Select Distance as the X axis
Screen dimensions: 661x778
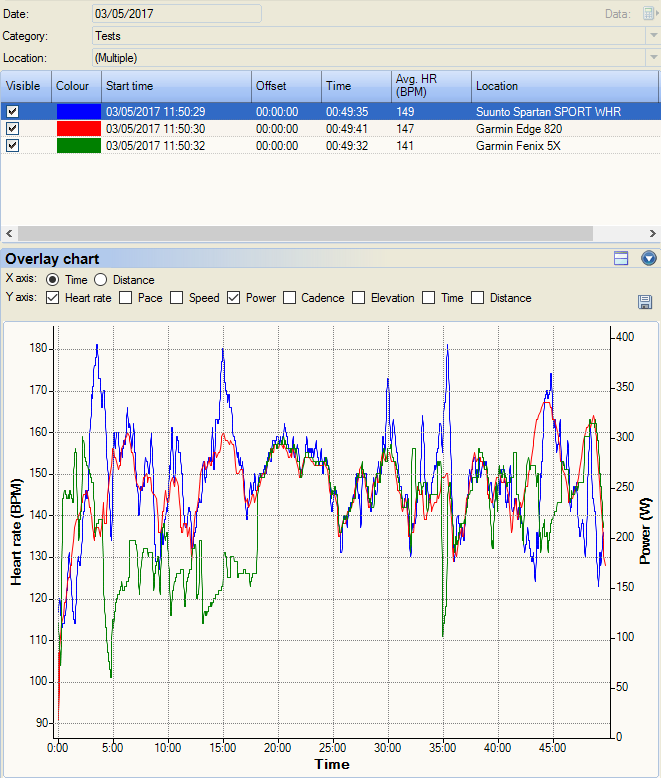tap(101, 280)
